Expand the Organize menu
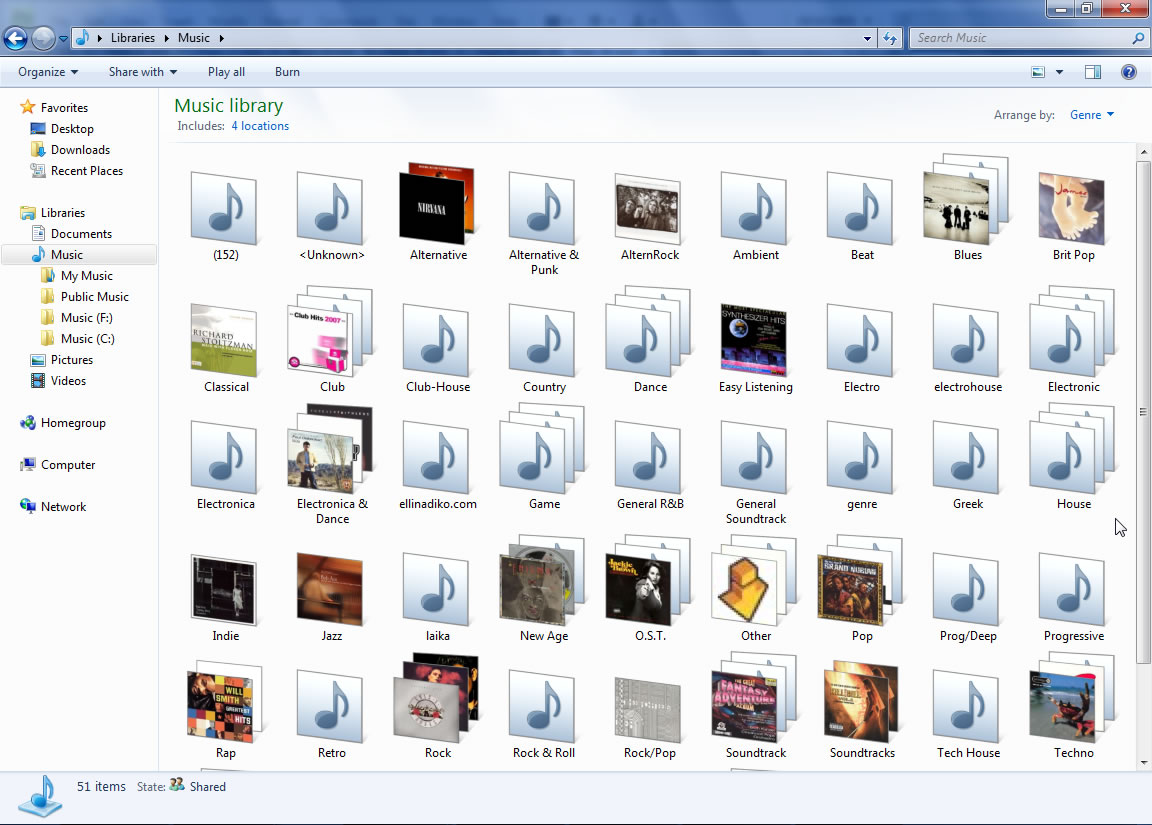The height and width of the screenshot is (825, 1152). coord(48,72)
